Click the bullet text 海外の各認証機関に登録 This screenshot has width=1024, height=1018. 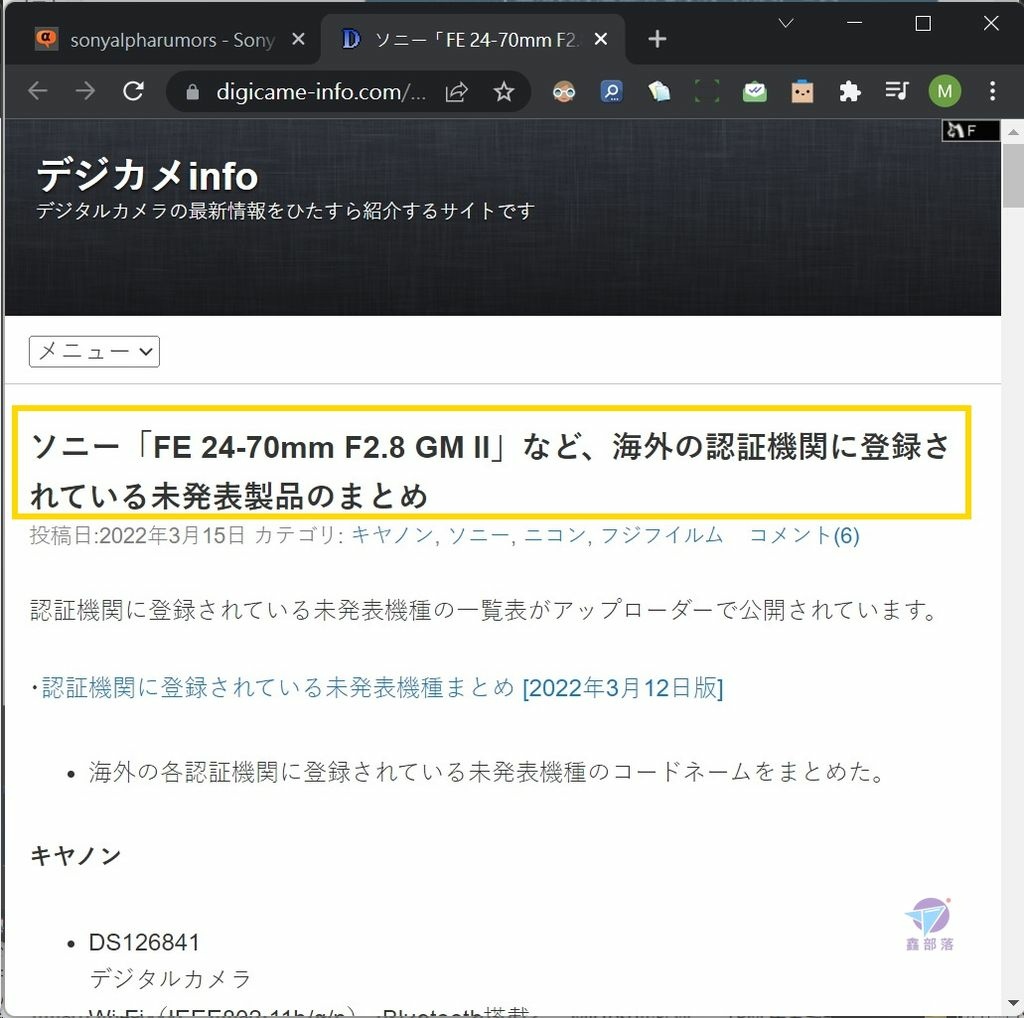click(x=487, y=772)
